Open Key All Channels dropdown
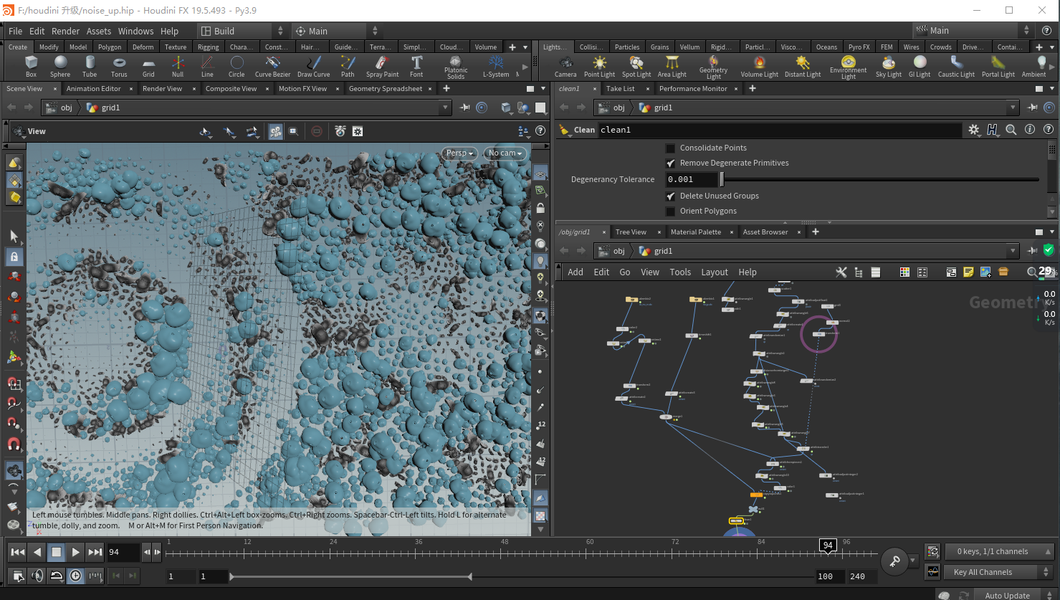1060x600 pixels. (999, 572)
